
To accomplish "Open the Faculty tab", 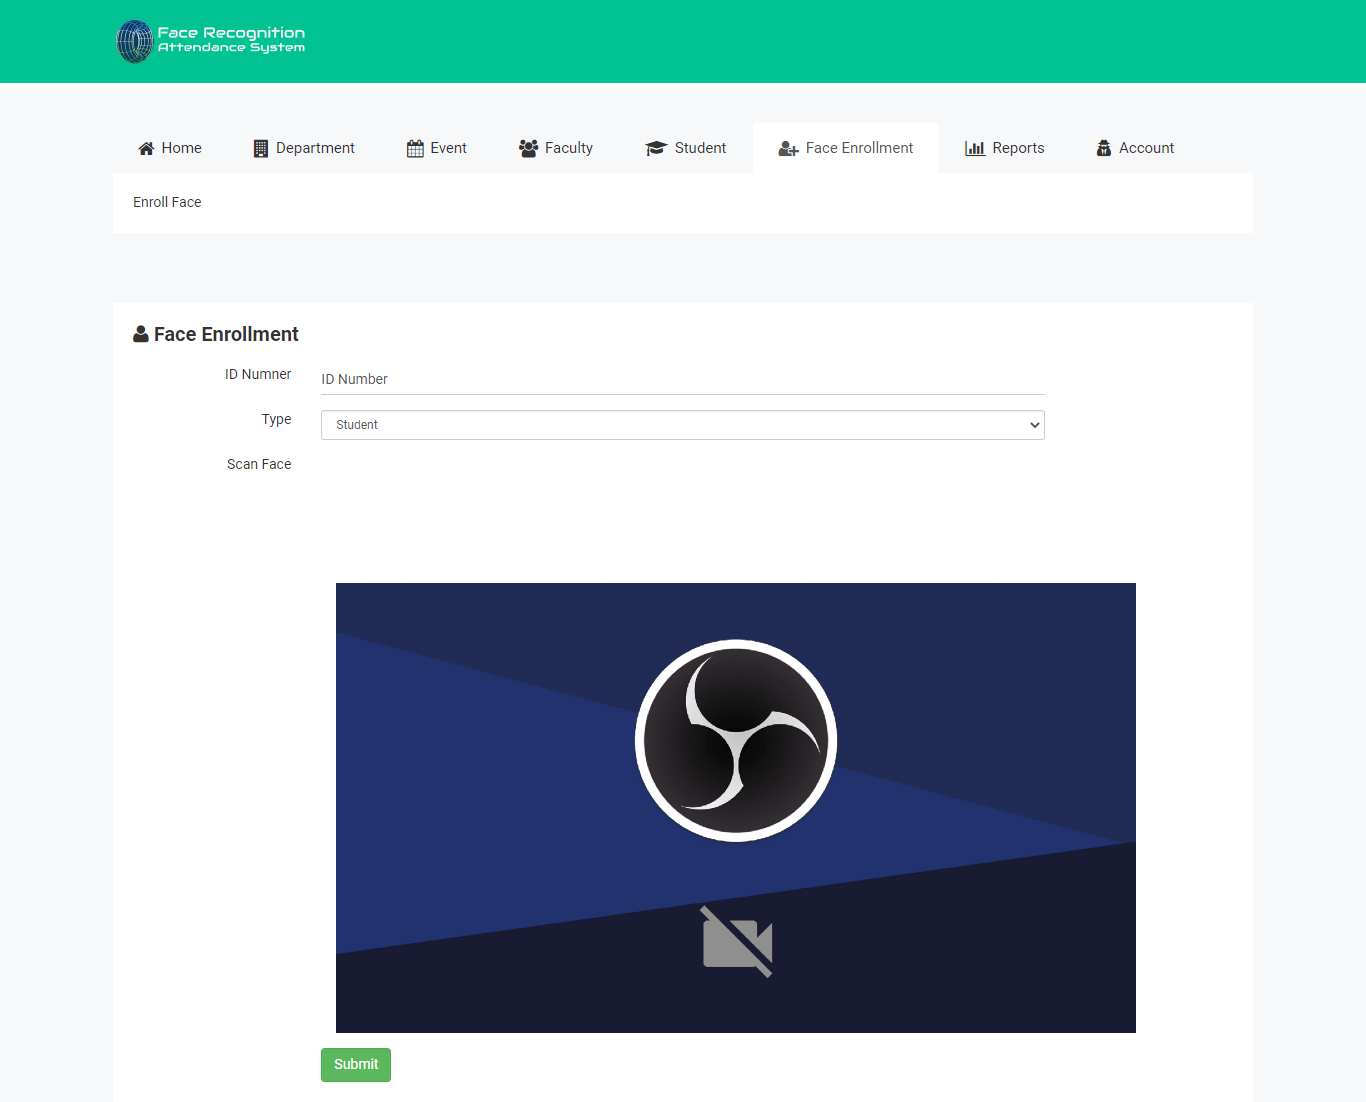I will point(556,148).
